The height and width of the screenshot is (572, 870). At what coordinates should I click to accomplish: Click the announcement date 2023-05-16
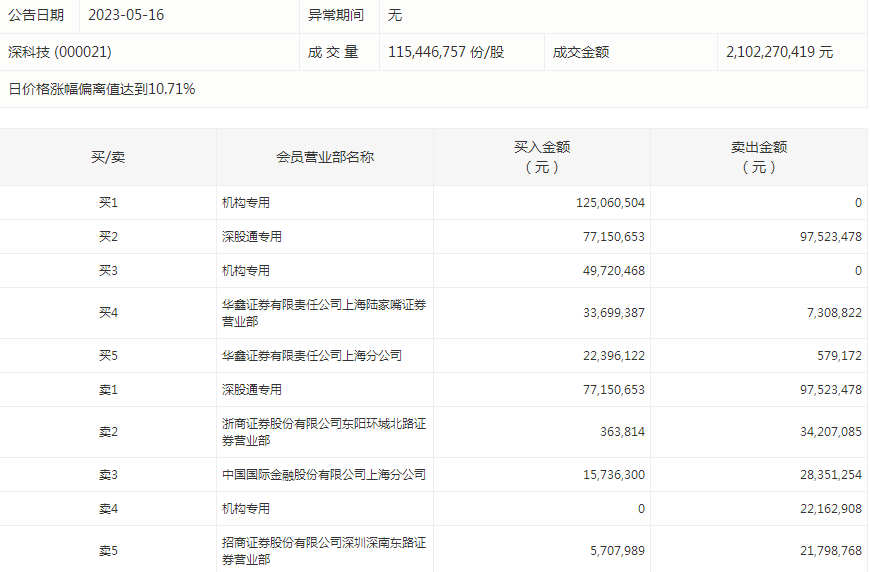pyautogui.click(x=126, y=15)
